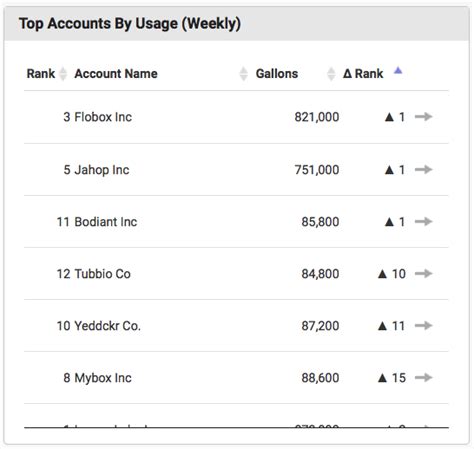
Task: Click rank change ▲ 1 for Jahop Inc
Action: [x=395, y=170]
